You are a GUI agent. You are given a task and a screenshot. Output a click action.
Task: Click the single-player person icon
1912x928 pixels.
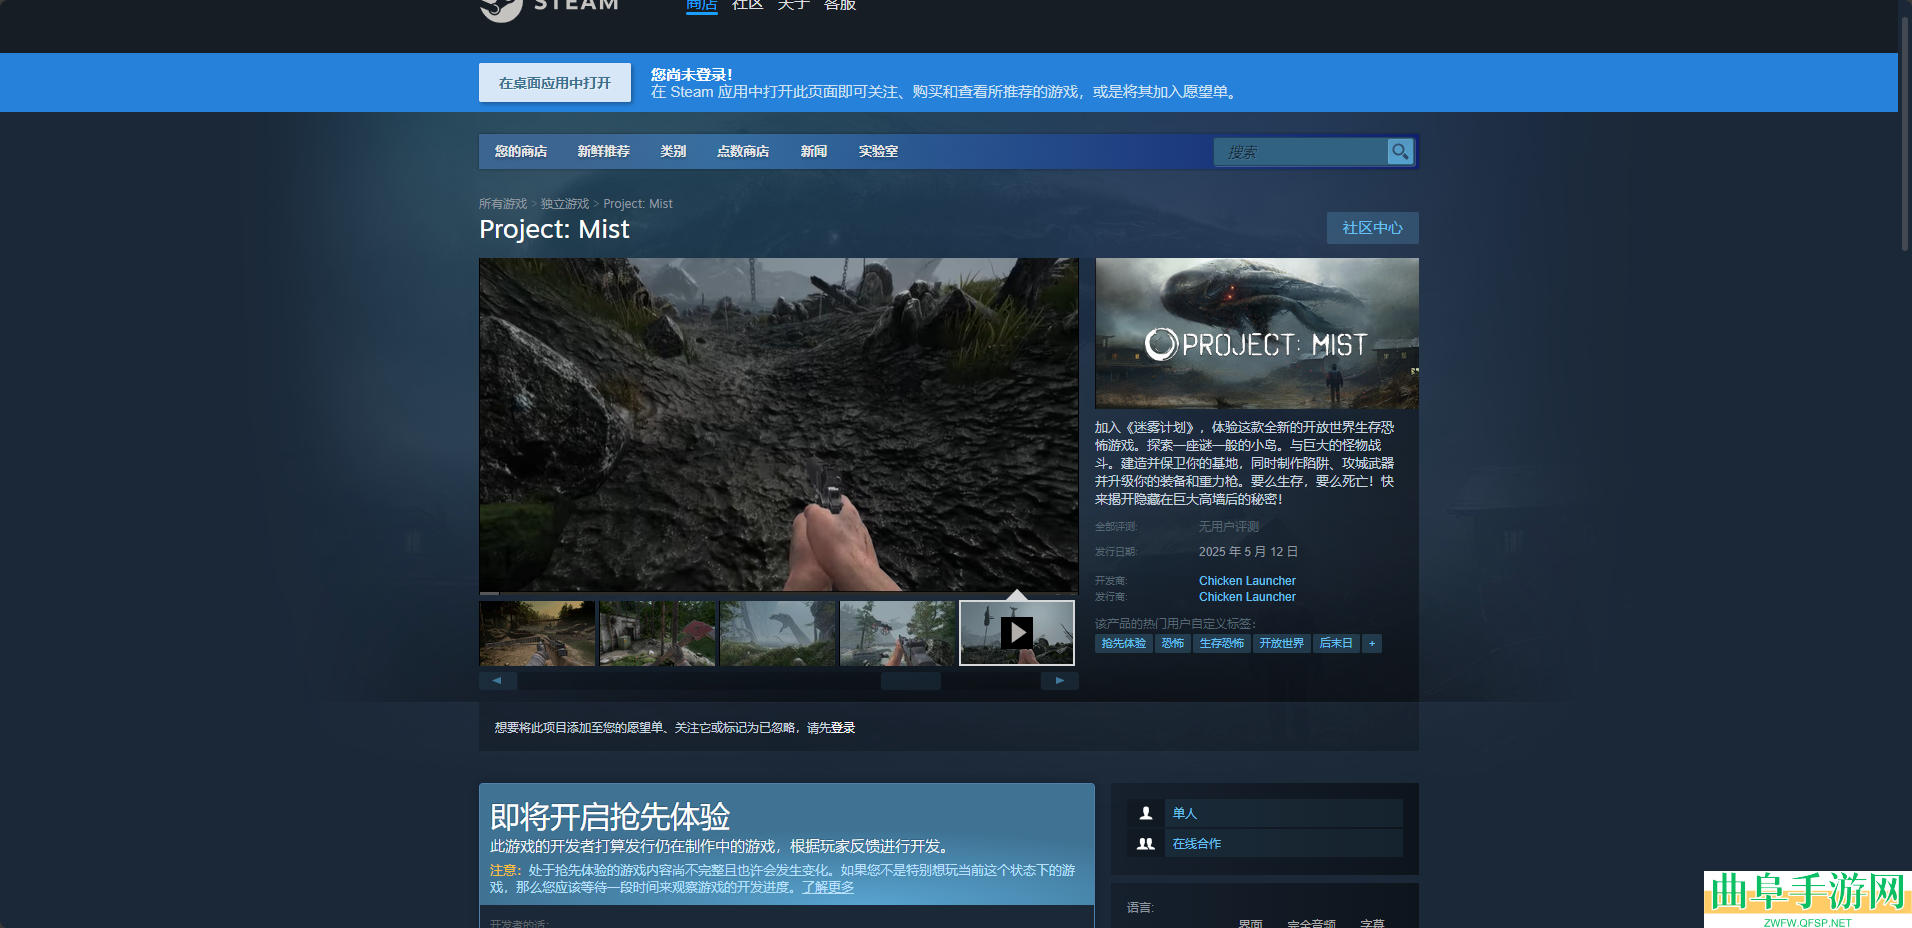click(x=1146, y=813)
